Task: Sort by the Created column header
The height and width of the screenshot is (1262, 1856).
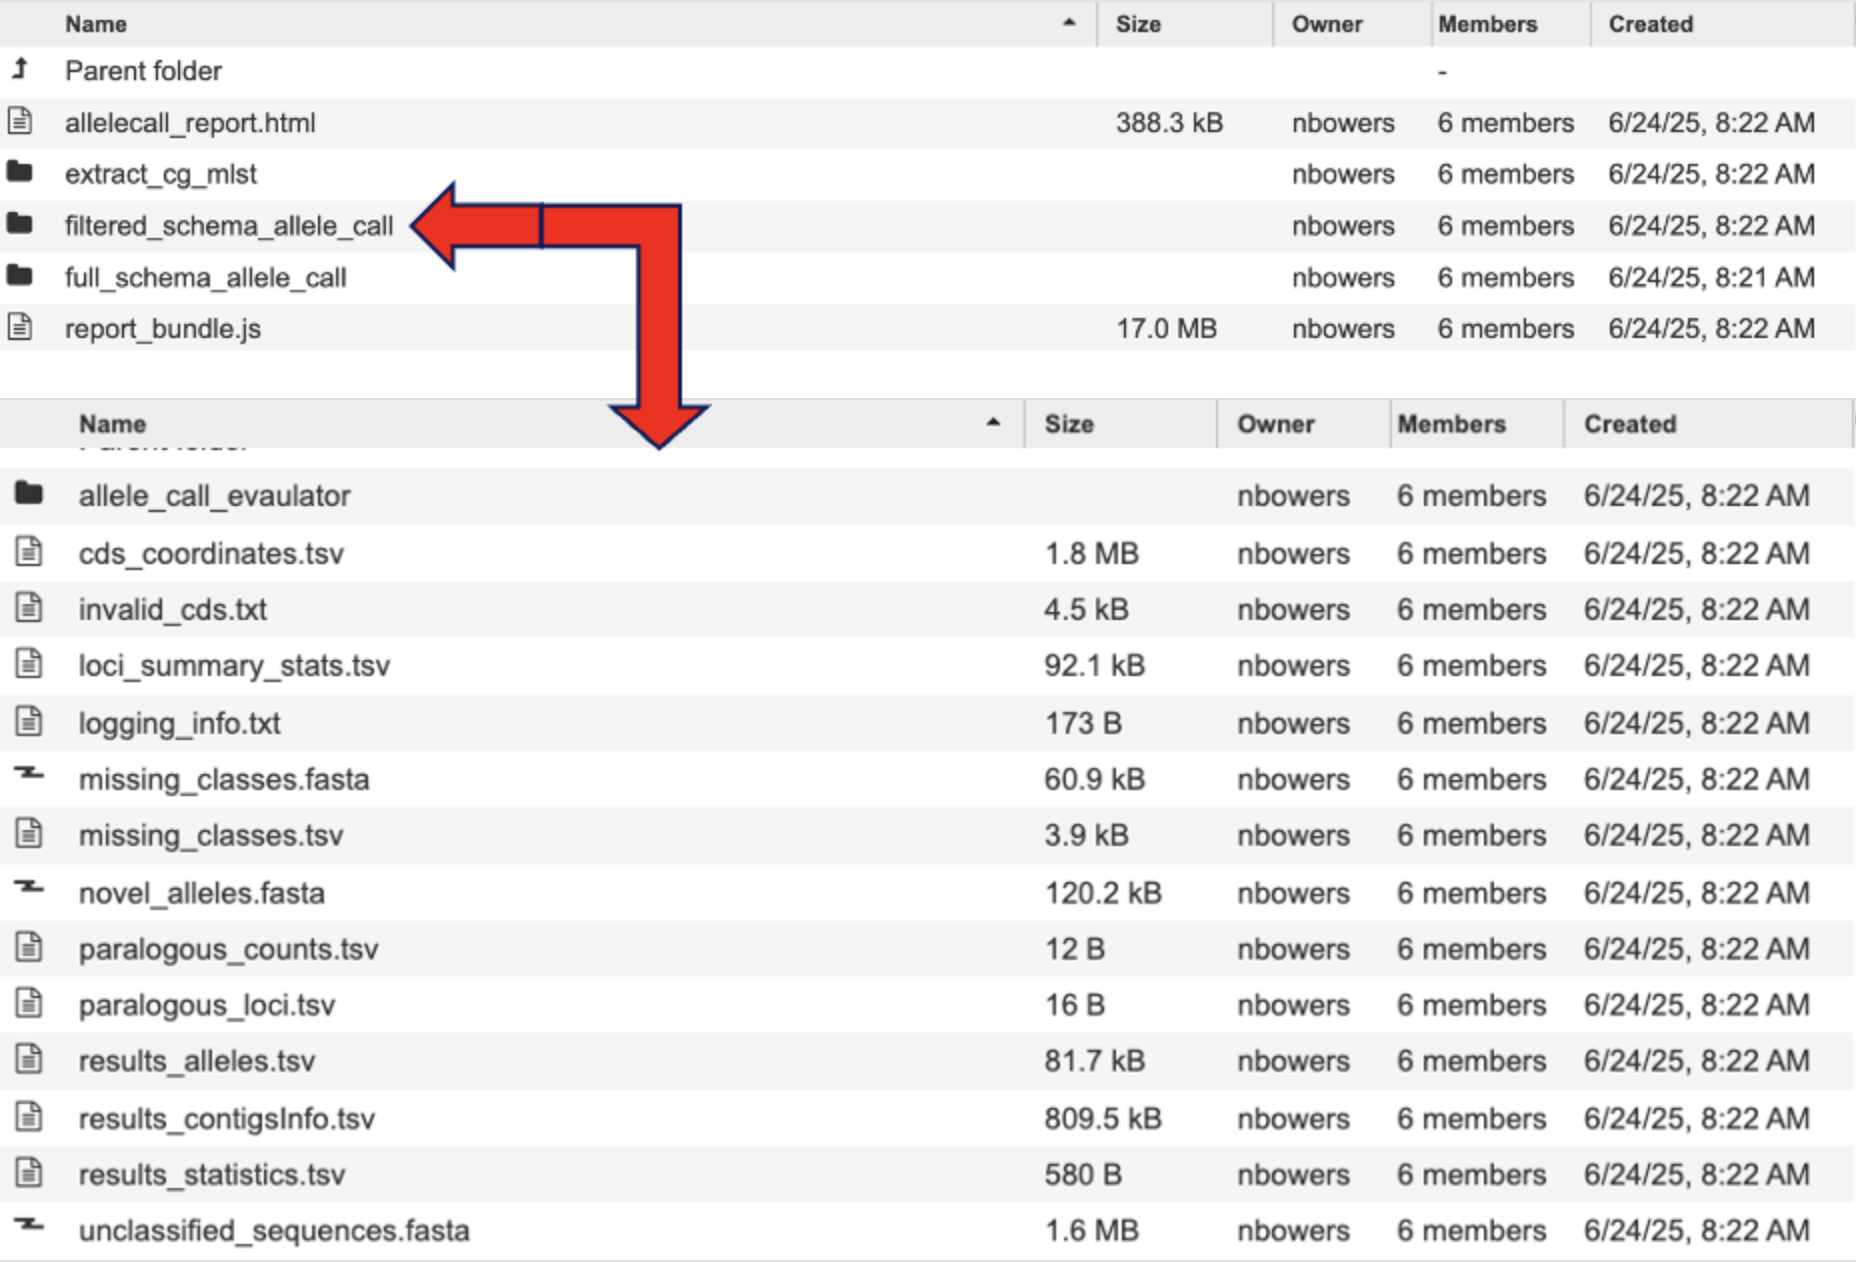Action: click(1651, 24)
